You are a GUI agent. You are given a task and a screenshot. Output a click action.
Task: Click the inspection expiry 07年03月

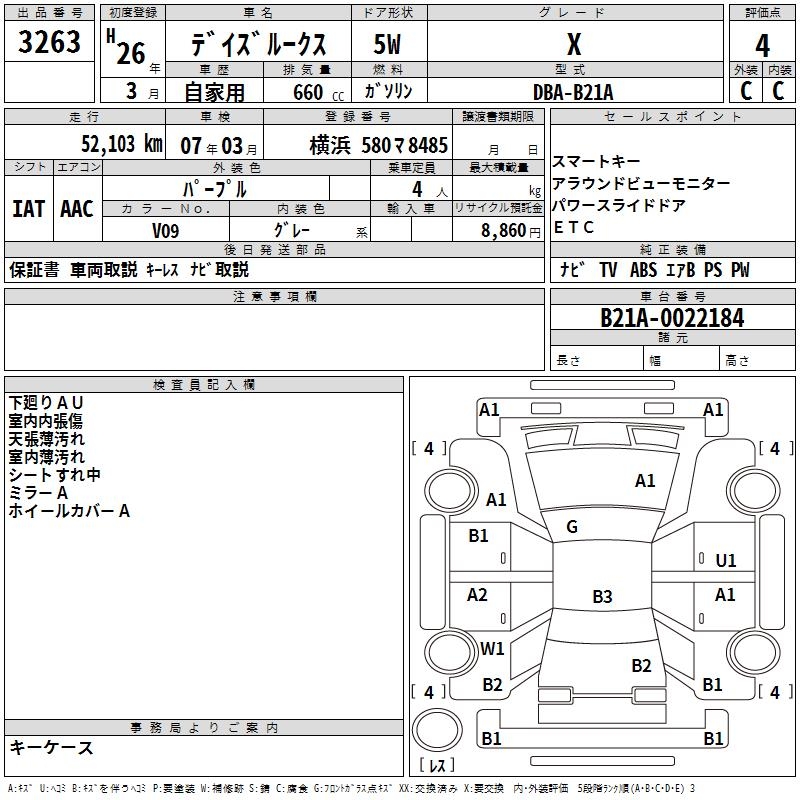pos(219,146)
